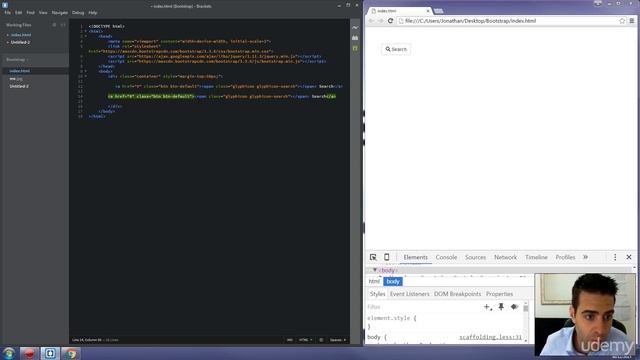Open Event Listeners sidebar tab
Screen dimensions: 640x360
(x=409, y=294)
